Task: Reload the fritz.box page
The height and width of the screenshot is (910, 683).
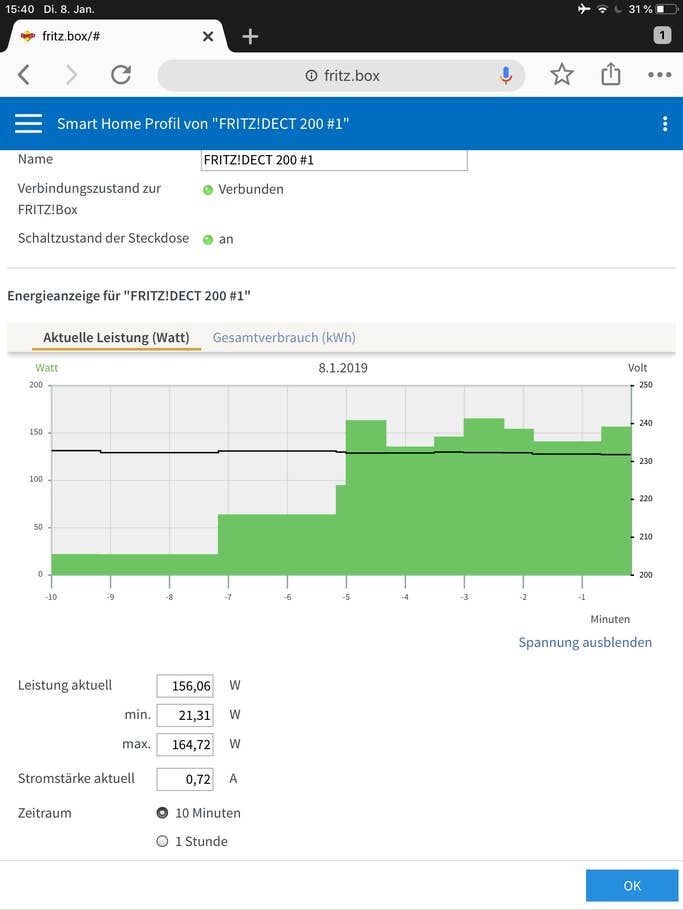Action: (121, 75)
